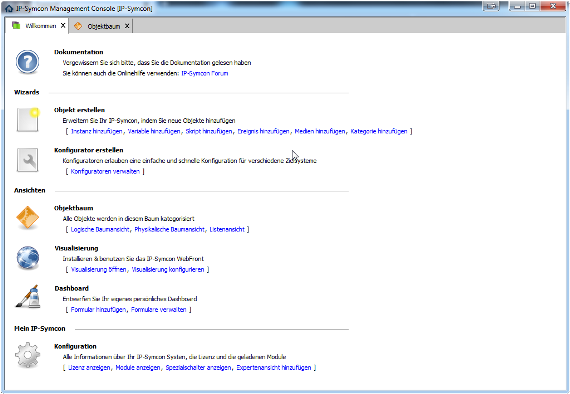Close the Willkommen tab
The image size is (570, 394).
63,25
